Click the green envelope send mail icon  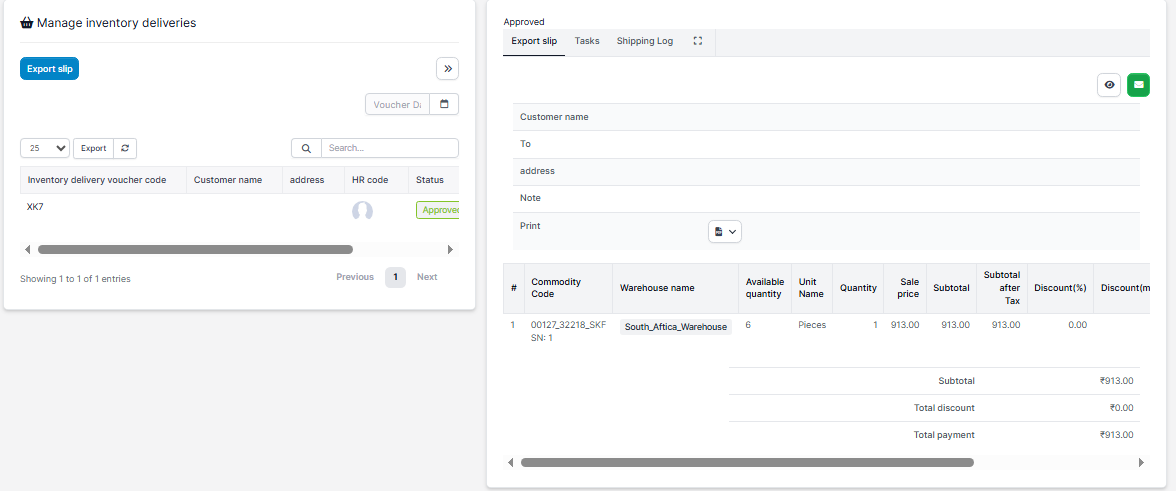pos(1138,85)
